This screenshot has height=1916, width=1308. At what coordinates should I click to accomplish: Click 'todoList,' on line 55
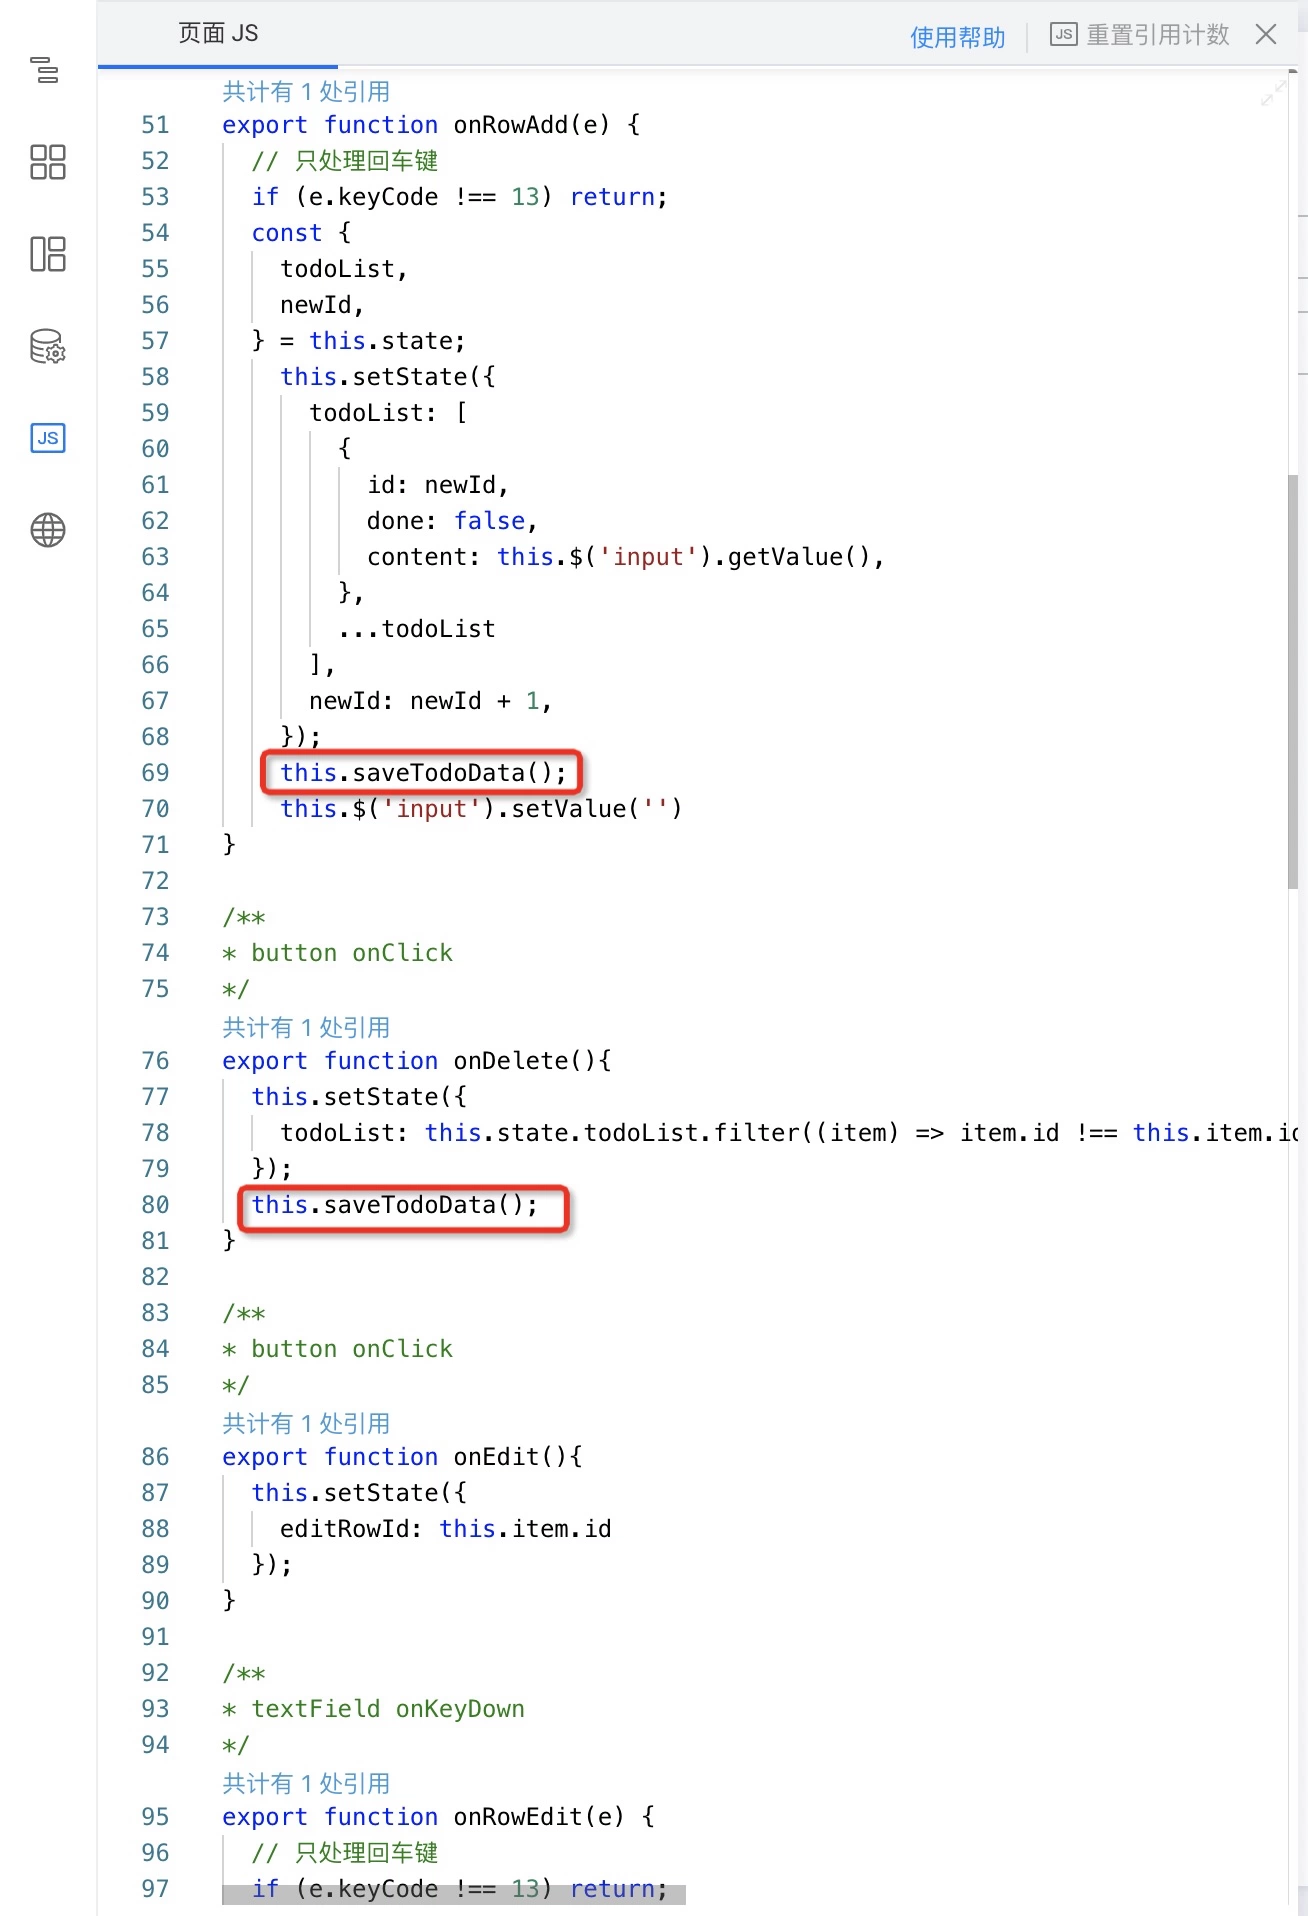point(344,269)
